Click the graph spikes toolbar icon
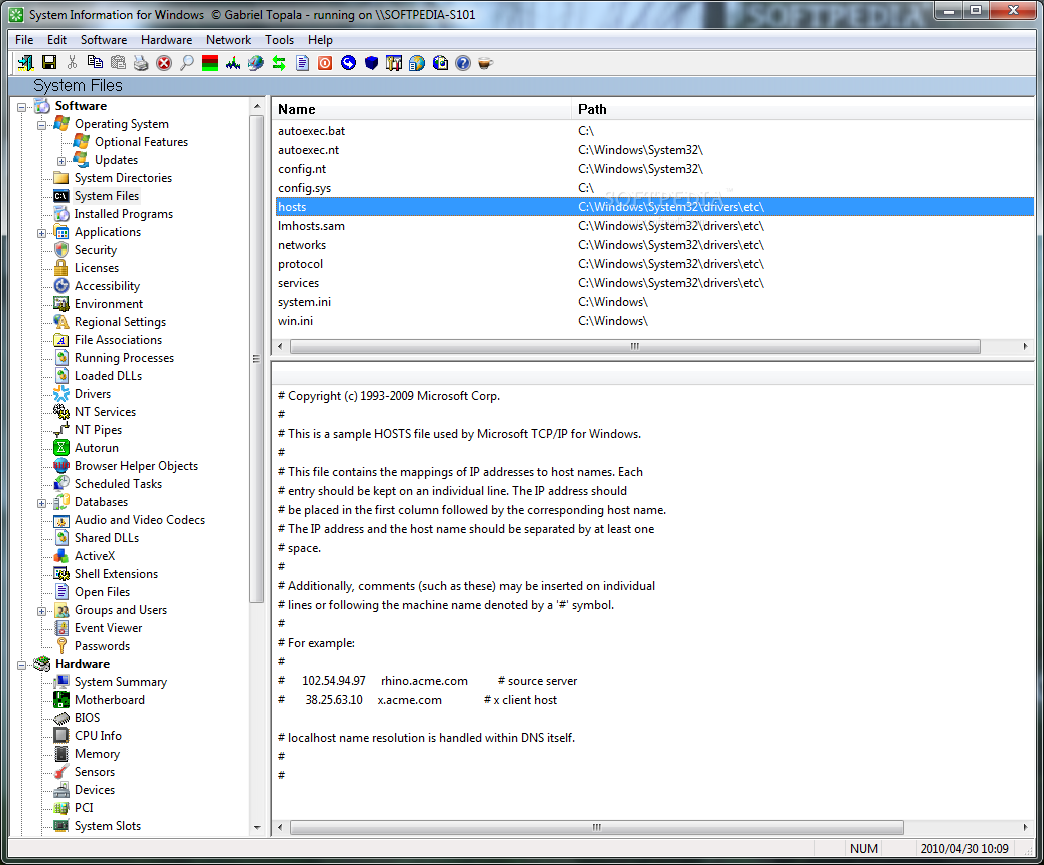The image size is (1044, 865). (233, 63)
